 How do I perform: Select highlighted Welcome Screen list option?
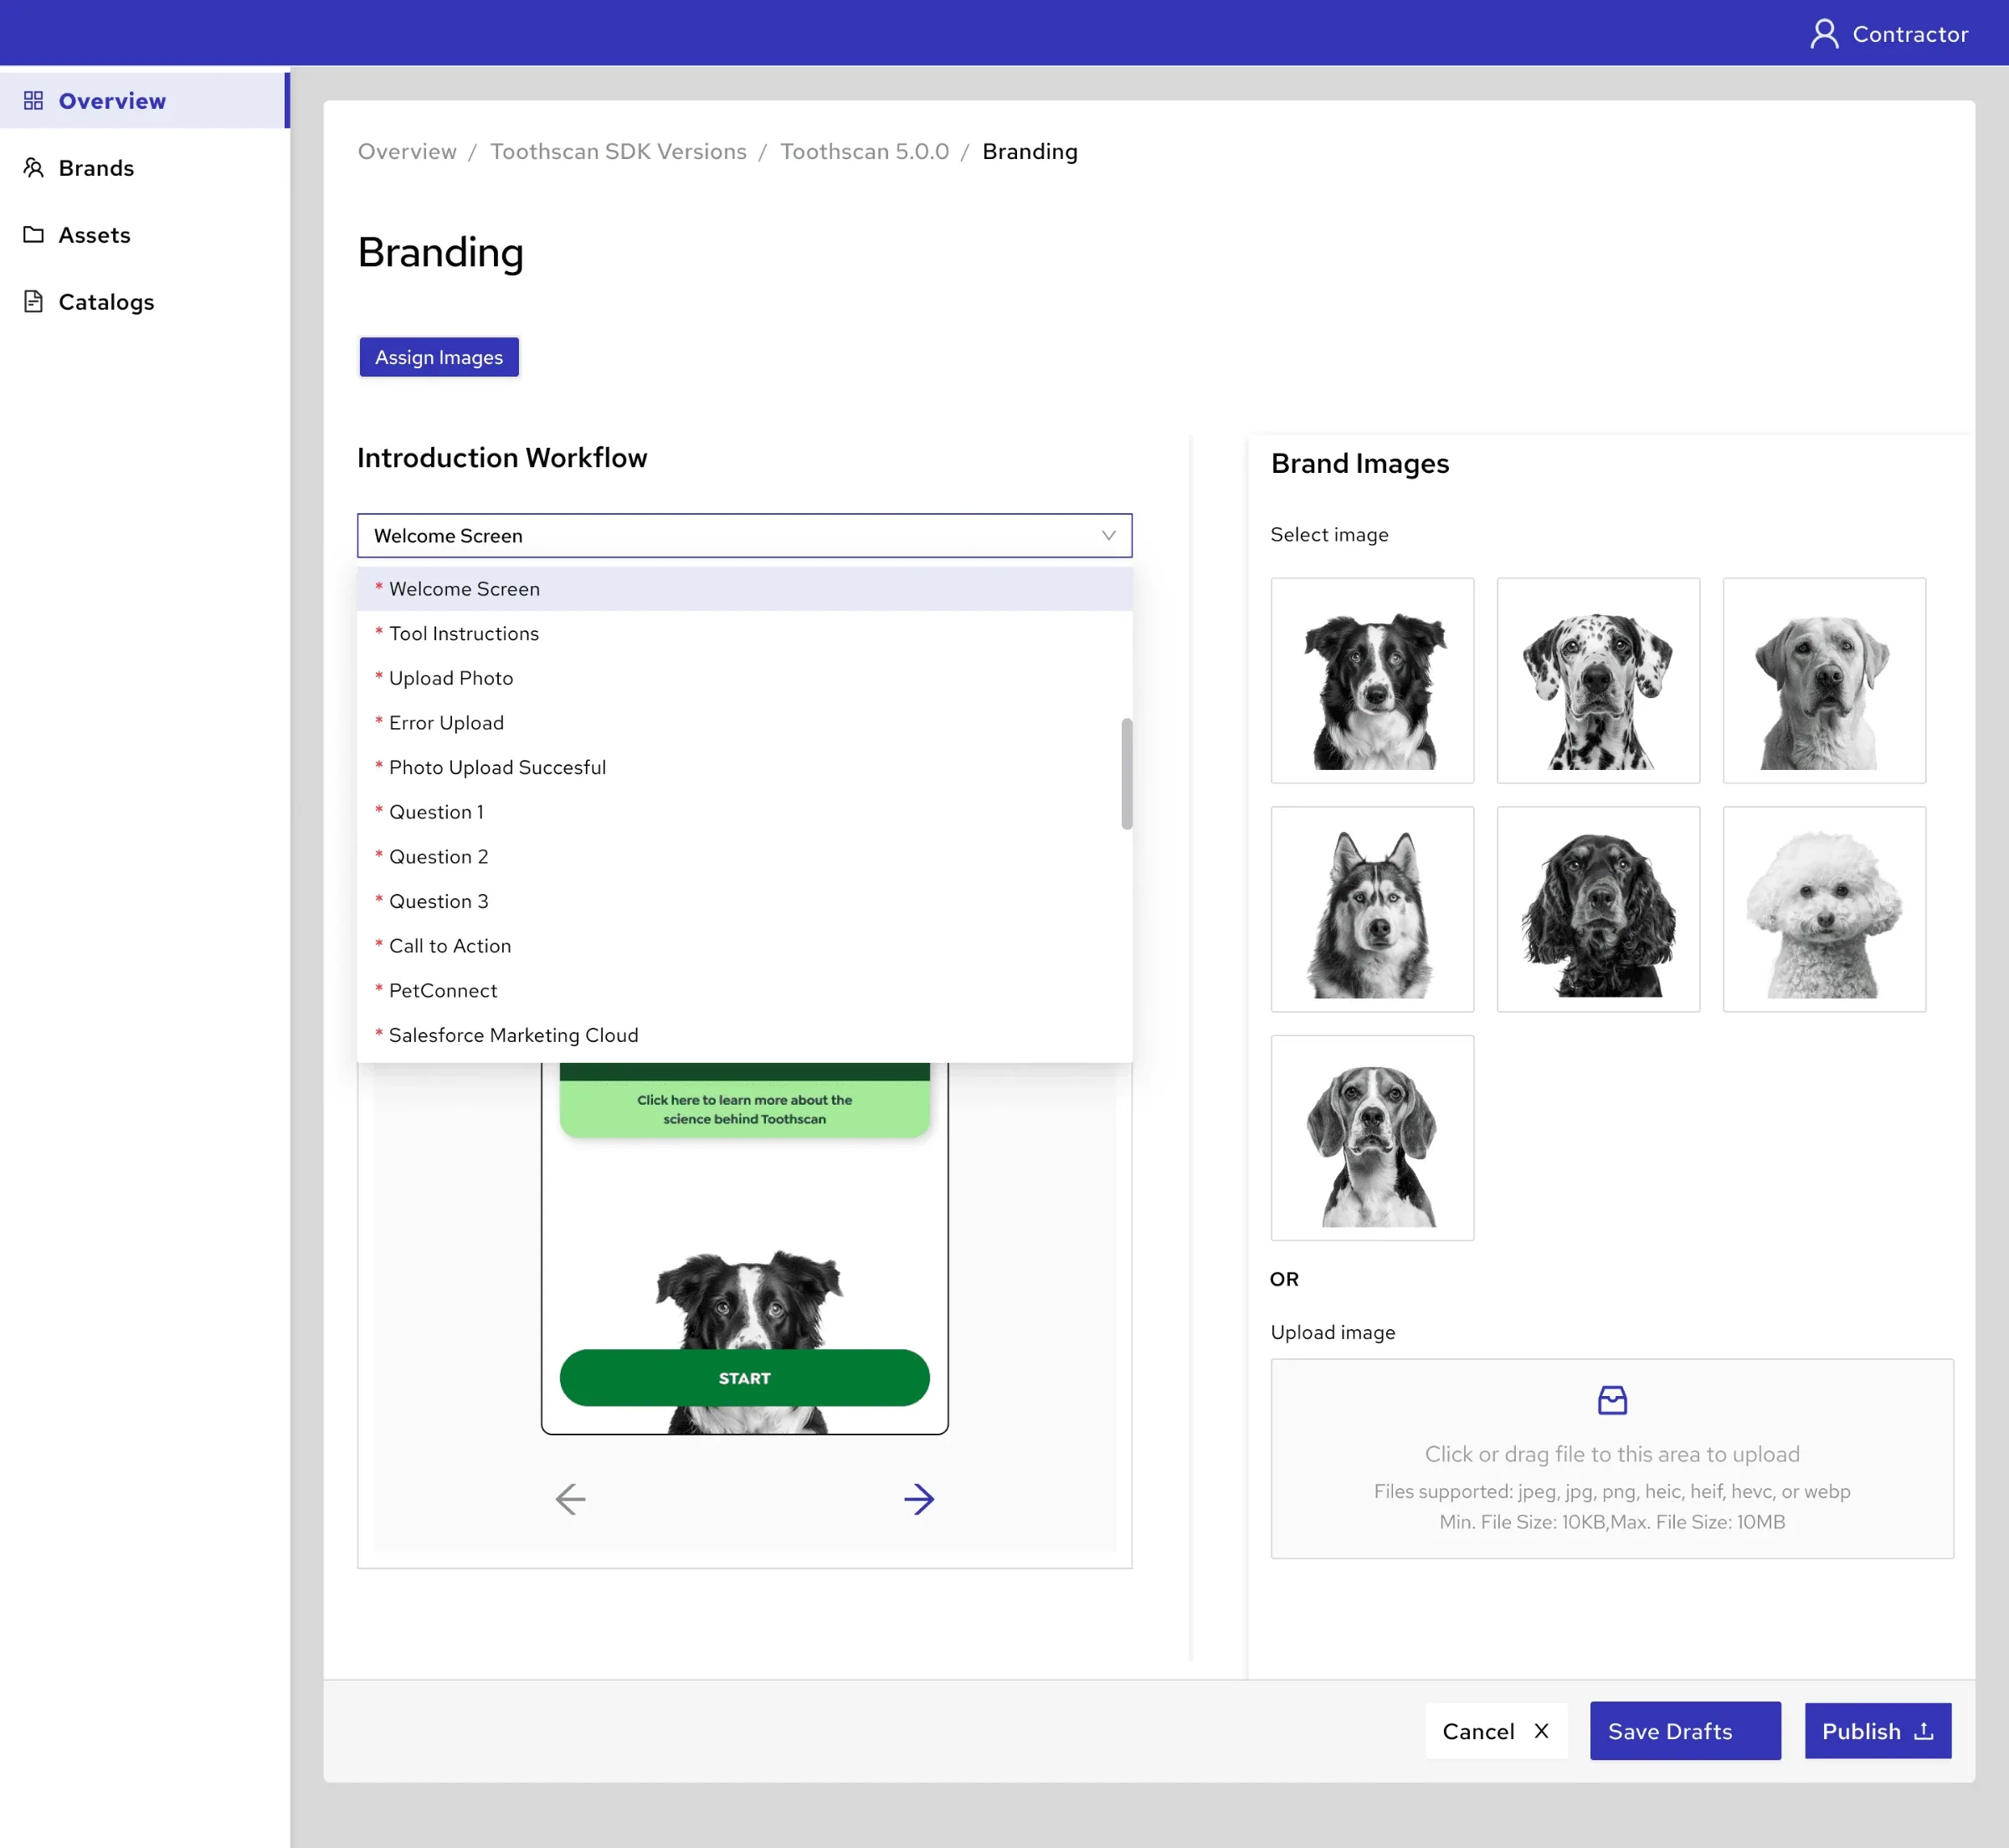(x=744, y=589)
